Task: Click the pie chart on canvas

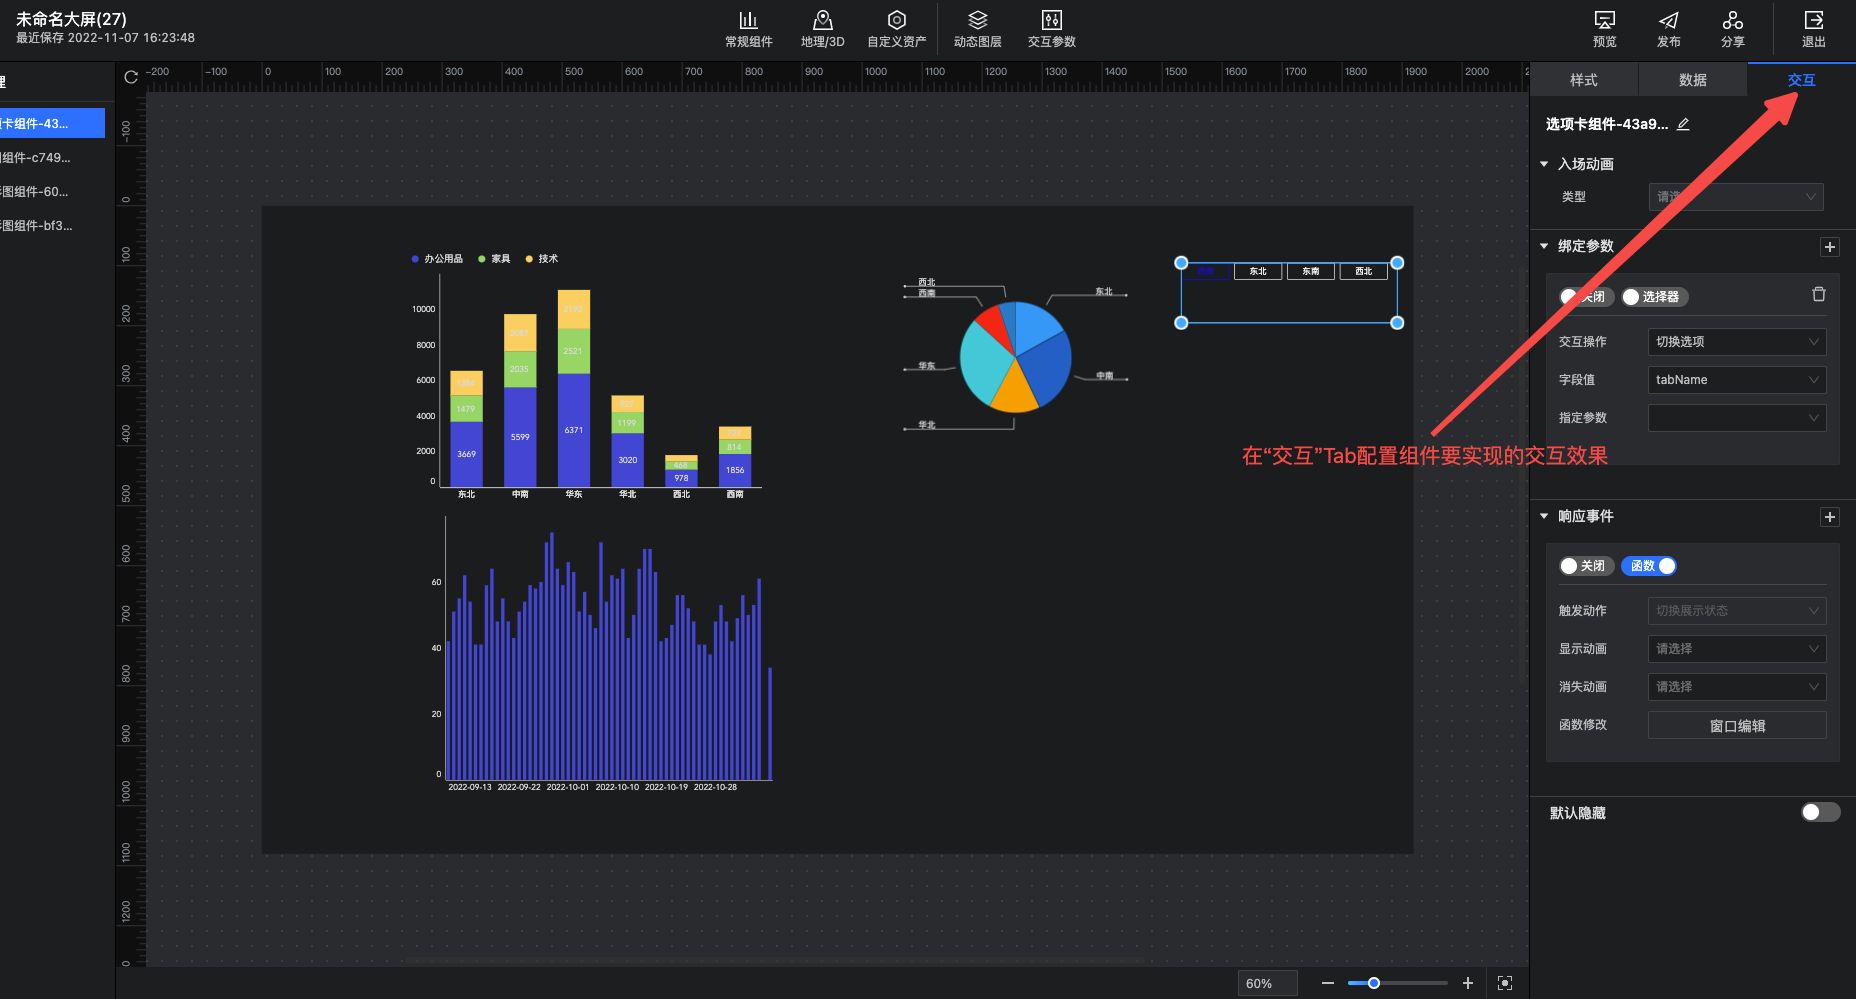Action: [x=1015, y=357]
